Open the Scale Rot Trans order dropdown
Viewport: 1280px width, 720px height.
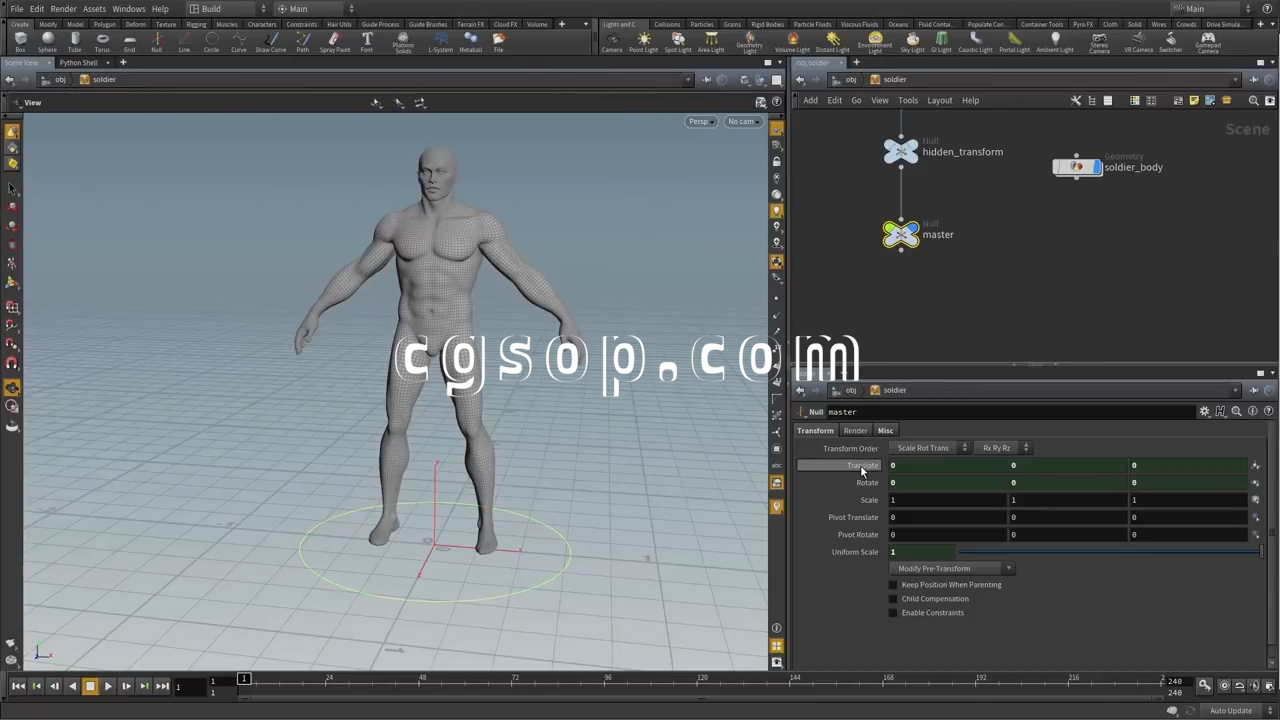[x=931, y=448]
